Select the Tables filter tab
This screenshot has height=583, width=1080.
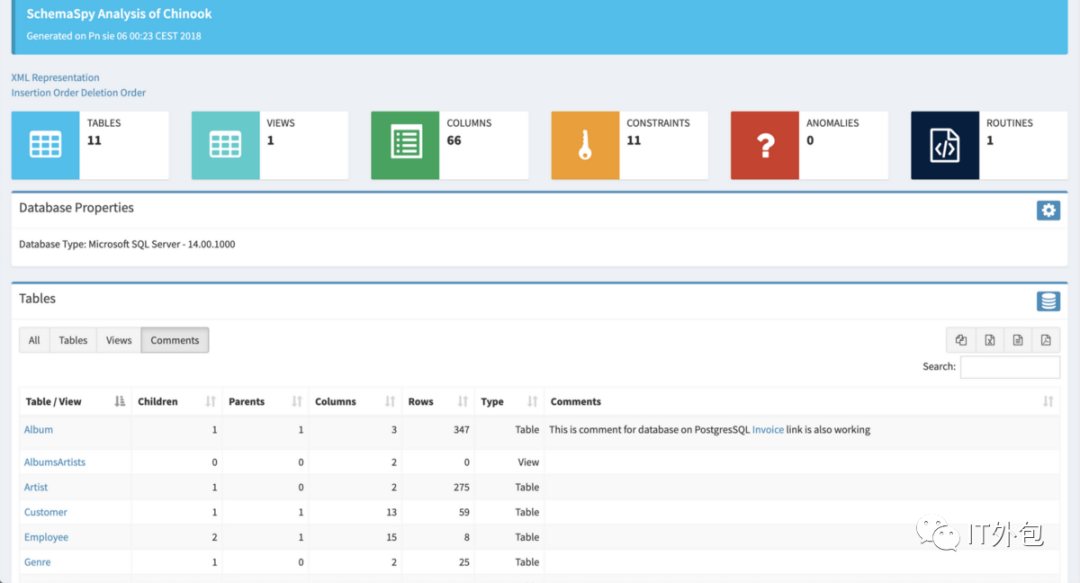(73, 340)
